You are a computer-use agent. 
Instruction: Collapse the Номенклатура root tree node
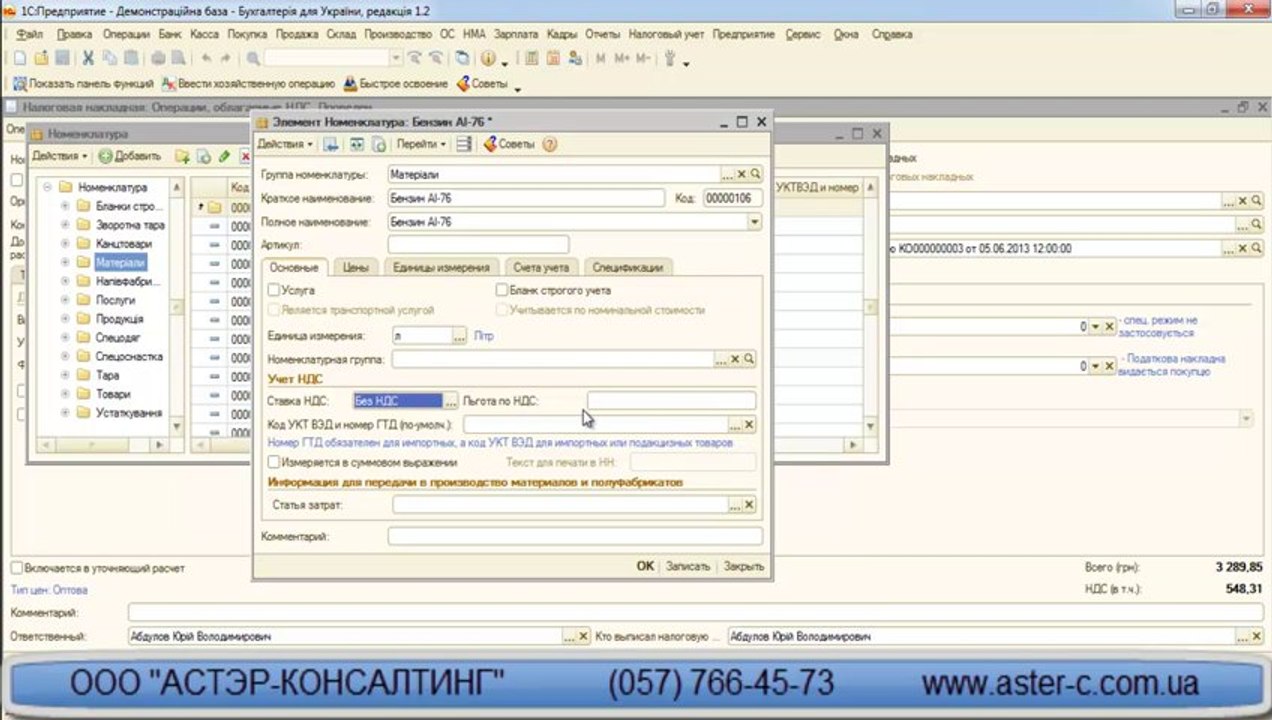click(x=47, y=187)
